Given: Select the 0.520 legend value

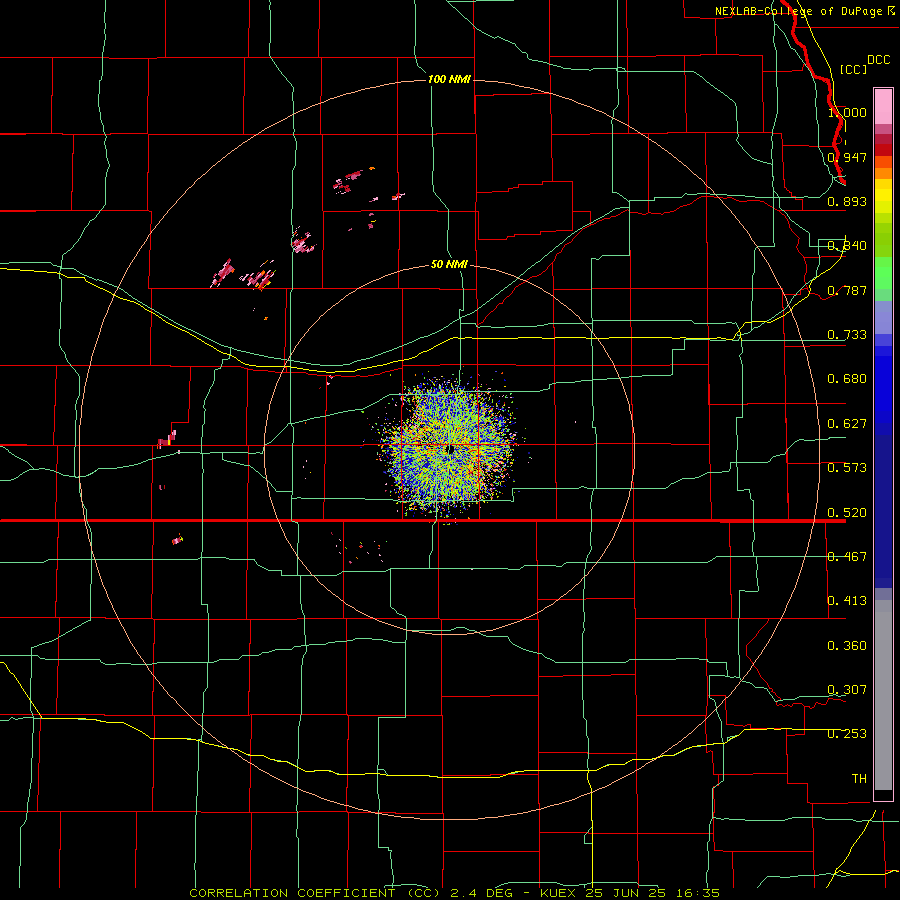Looking at the screenshot, I should (847, 513).
